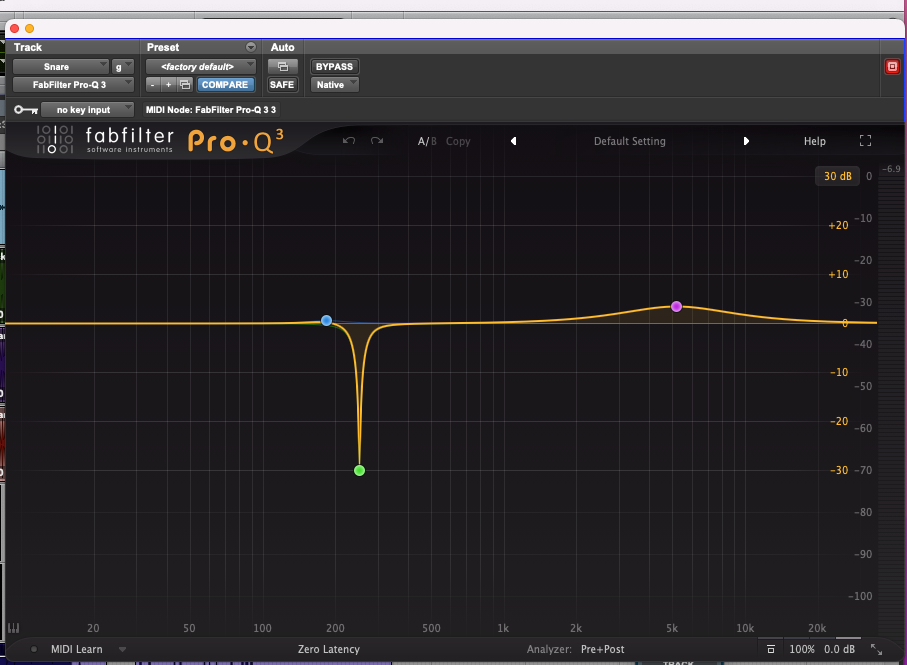
Task: Click the -6.9 peak level readout
Action: [891, 169]
